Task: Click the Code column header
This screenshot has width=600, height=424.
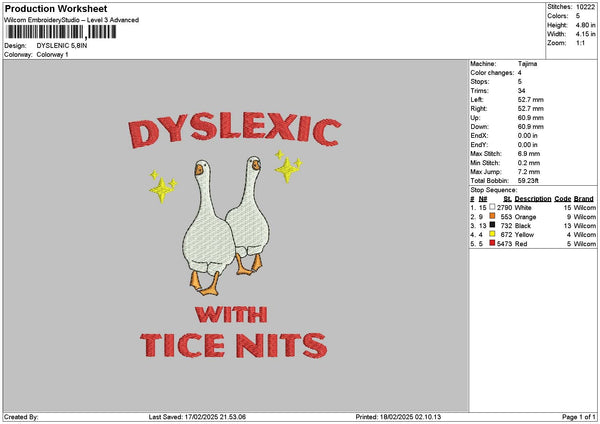Action: [563, 198]
